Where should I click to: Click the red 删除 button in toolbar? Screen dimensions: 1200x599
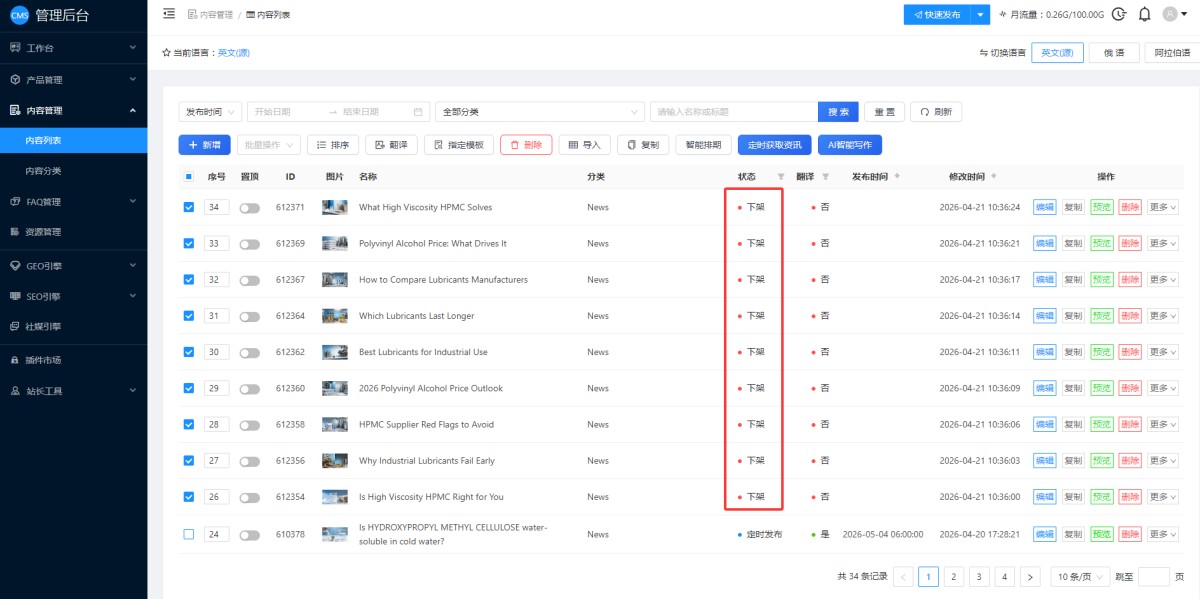coord(525,145)
